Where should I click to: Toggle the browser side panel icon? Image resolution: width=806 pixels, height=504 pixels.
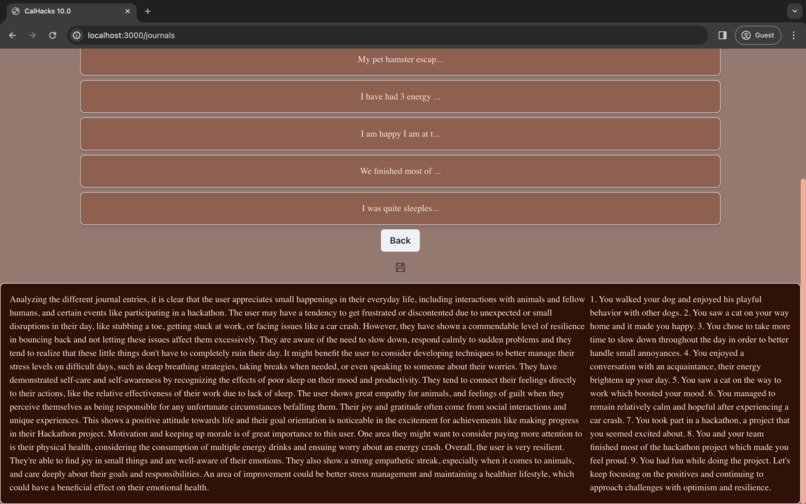pos(722,35)
